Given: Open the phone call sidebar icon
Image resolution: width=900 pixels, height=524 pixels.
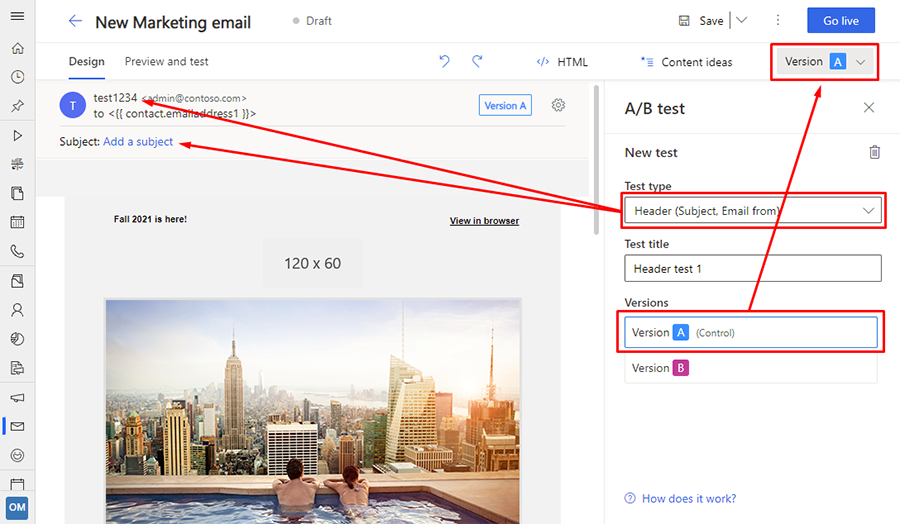Looking at the screenshot, I should pos(17,251).
